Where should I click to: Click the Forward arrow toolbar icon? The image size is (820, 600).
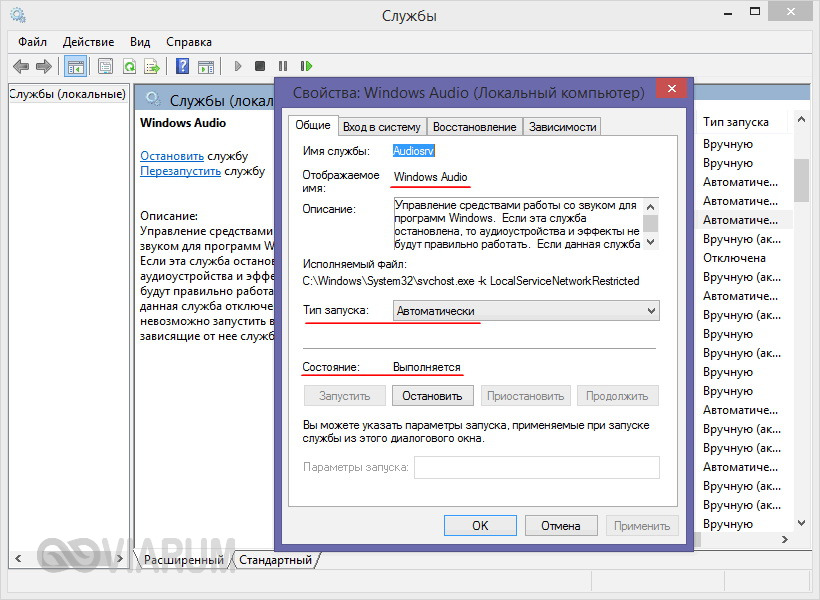[43, 67]
